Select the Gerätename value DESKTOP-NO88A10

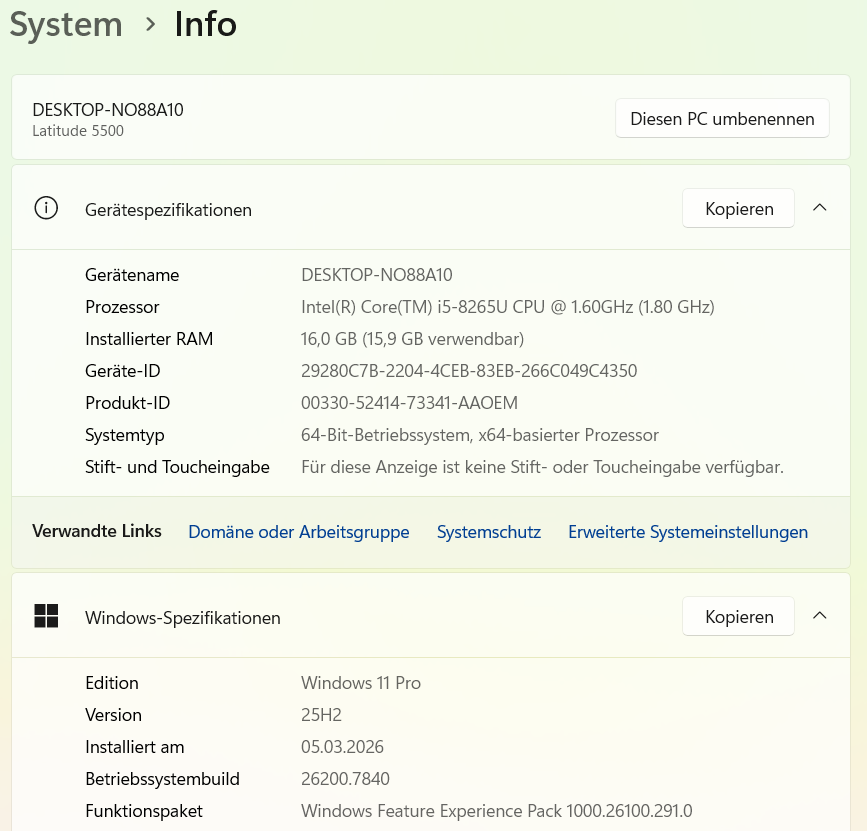(377, 275)
